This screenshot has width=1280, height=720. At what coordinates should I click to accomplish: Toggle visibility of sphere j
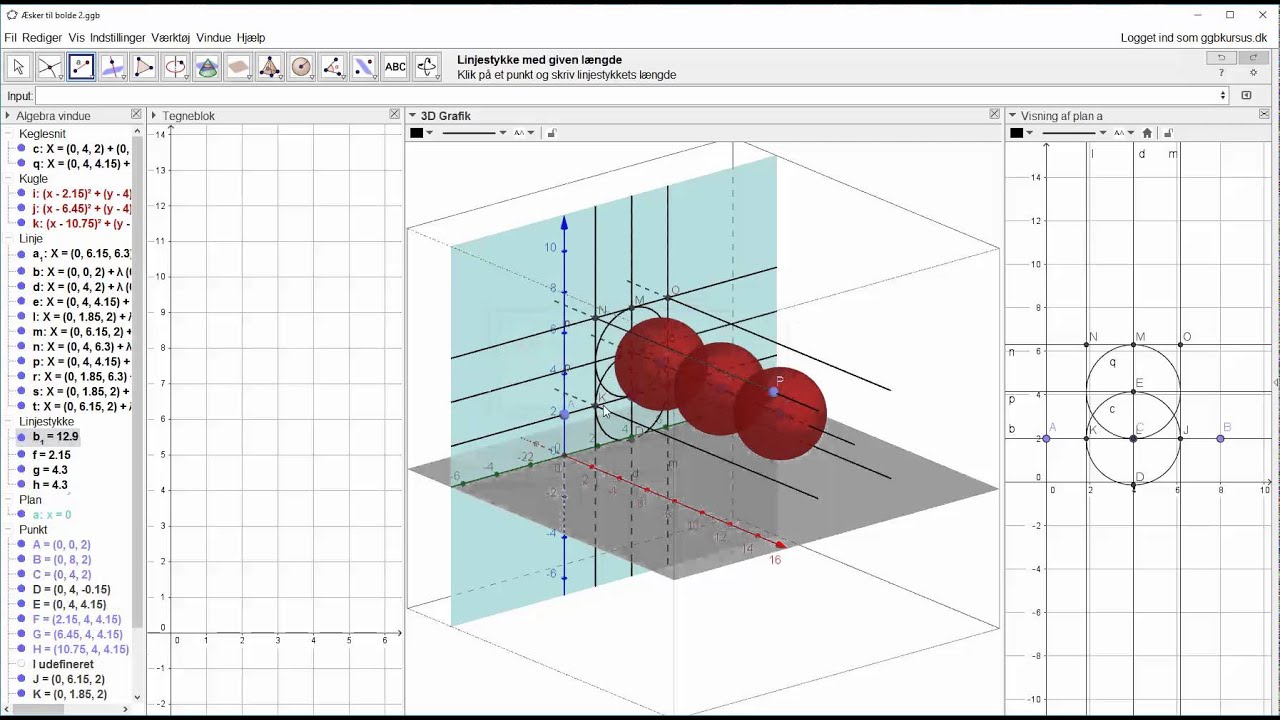tap(21, 209)
